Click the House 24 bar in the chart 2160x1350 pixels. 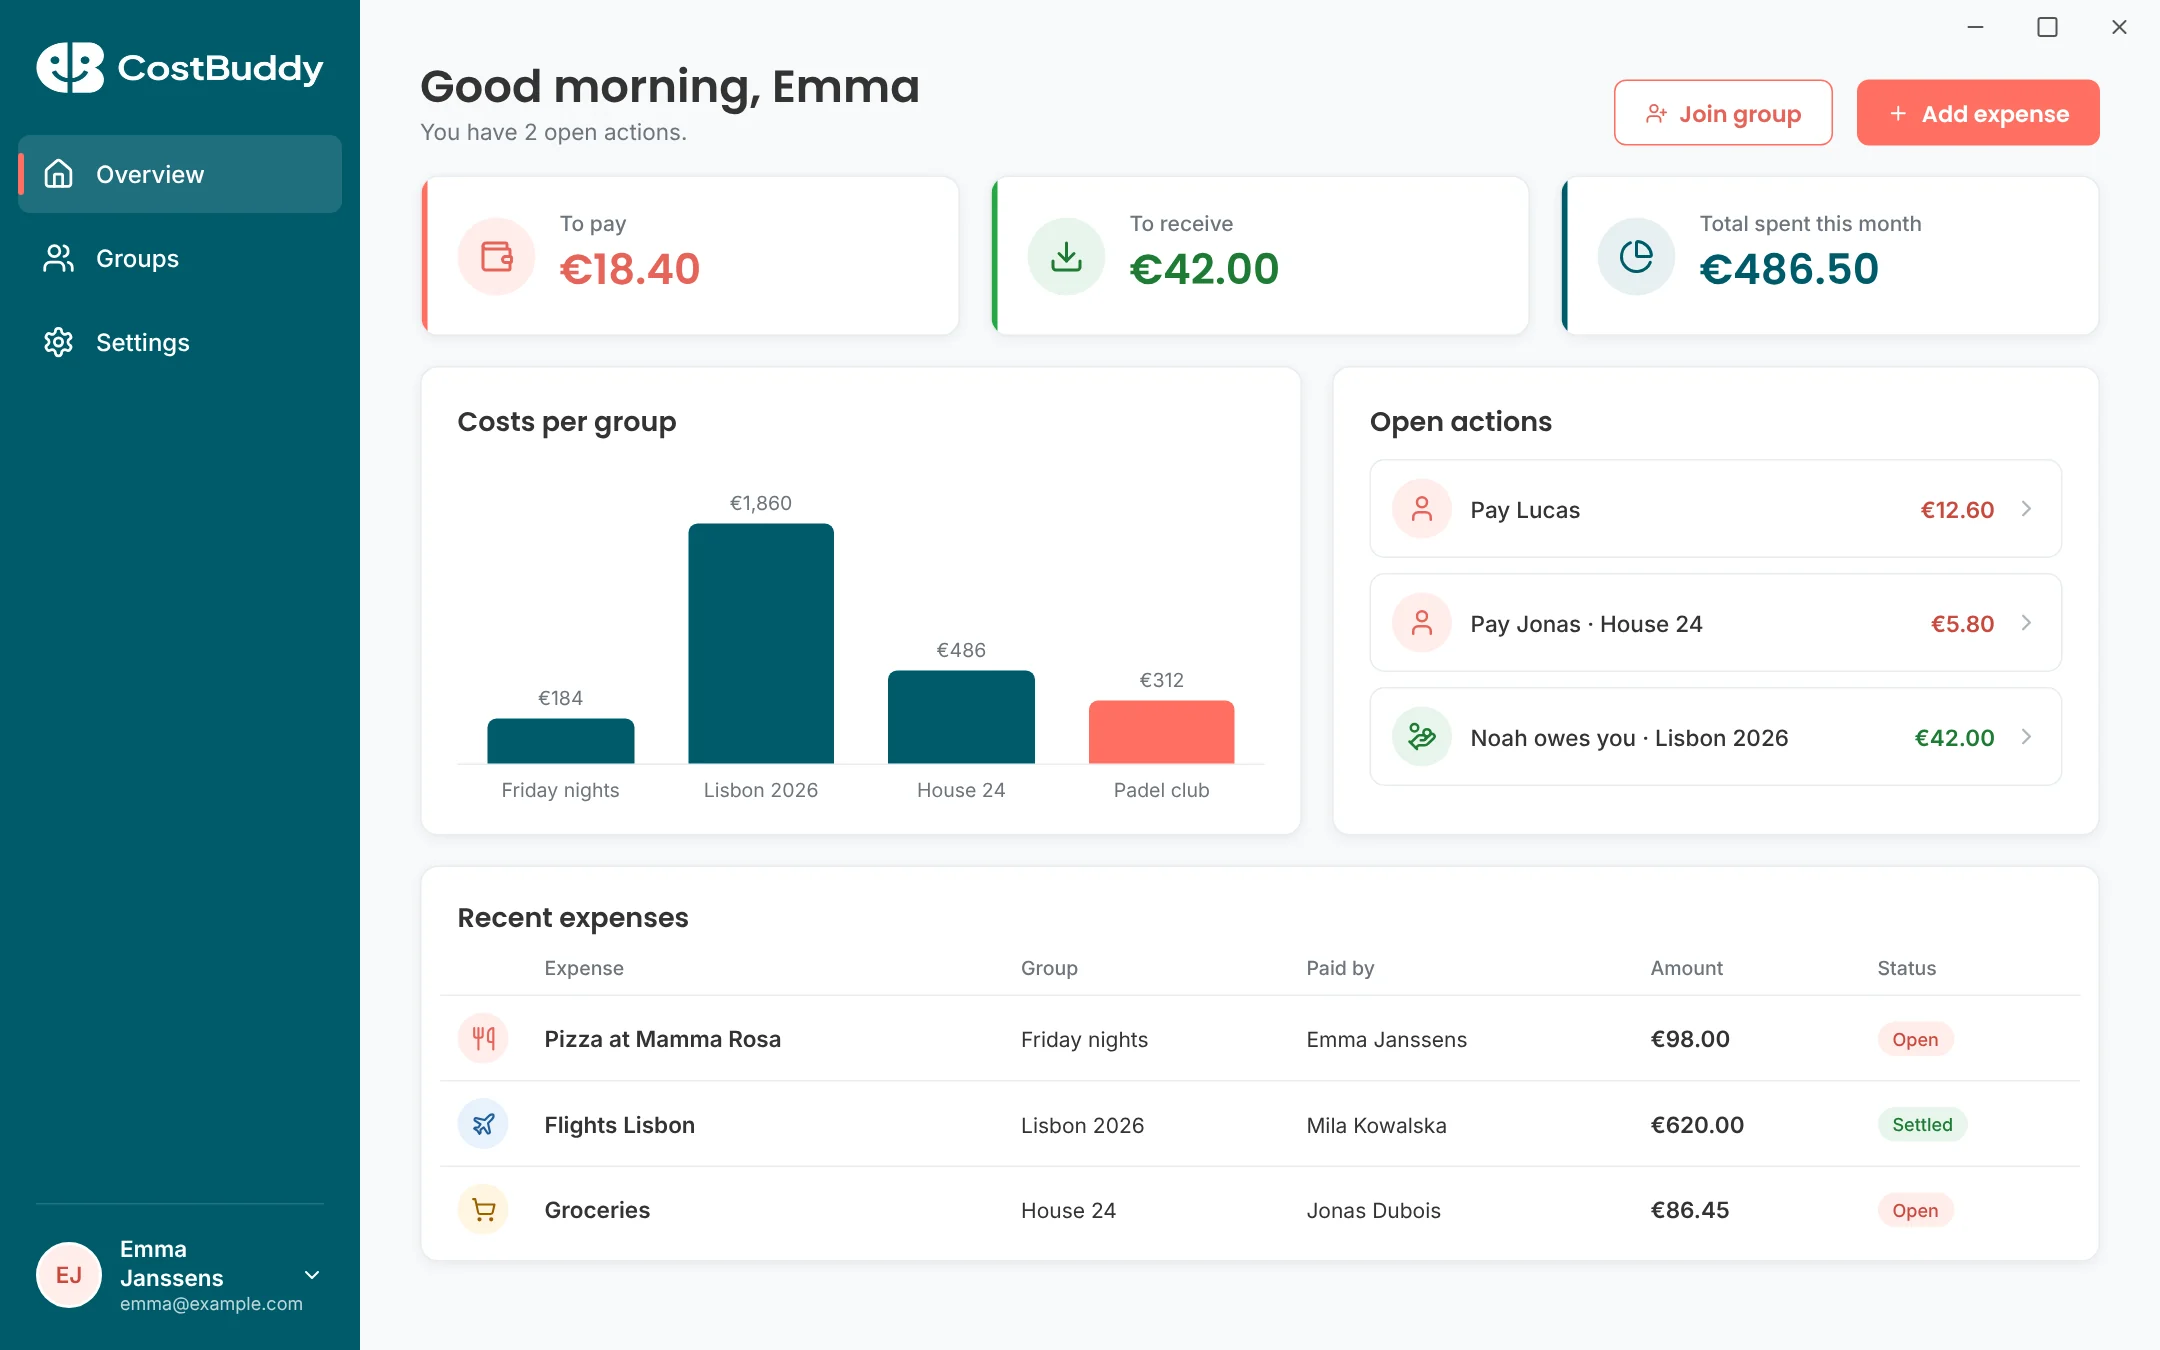click(x=961, y=717)
